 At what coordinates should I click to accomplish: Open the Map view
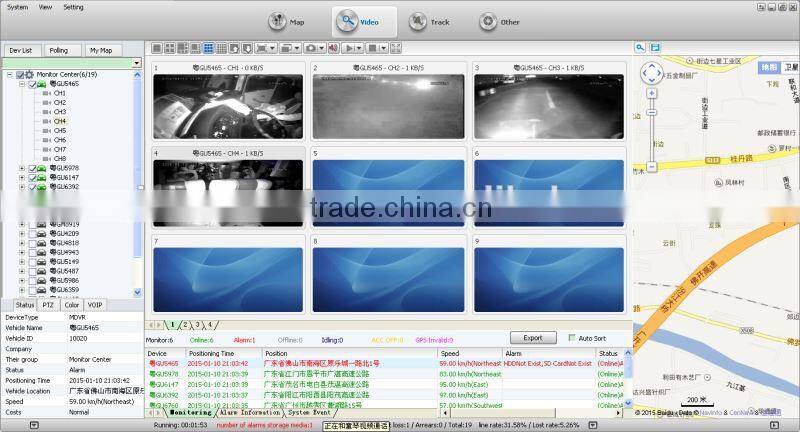point(287,22)
